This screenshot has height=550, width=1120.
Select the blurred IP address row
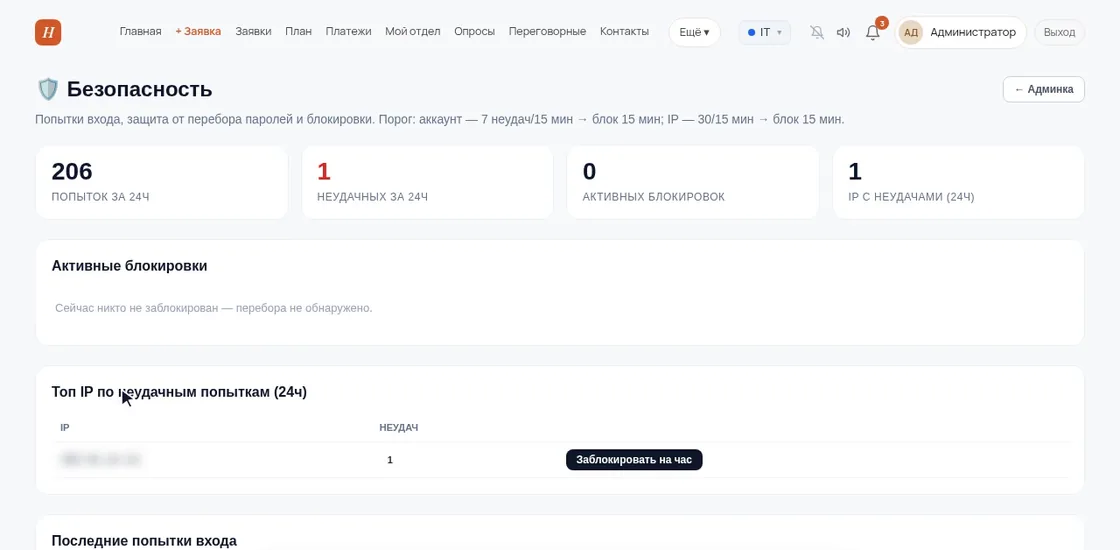pos(561,460)
